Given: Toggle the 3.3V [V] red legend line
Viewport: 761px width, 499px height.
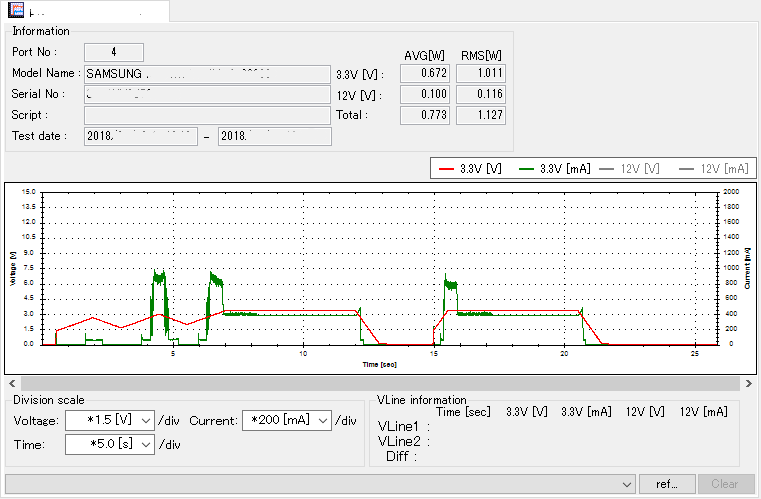Looking at the screenshot, I should click(469, 169).
